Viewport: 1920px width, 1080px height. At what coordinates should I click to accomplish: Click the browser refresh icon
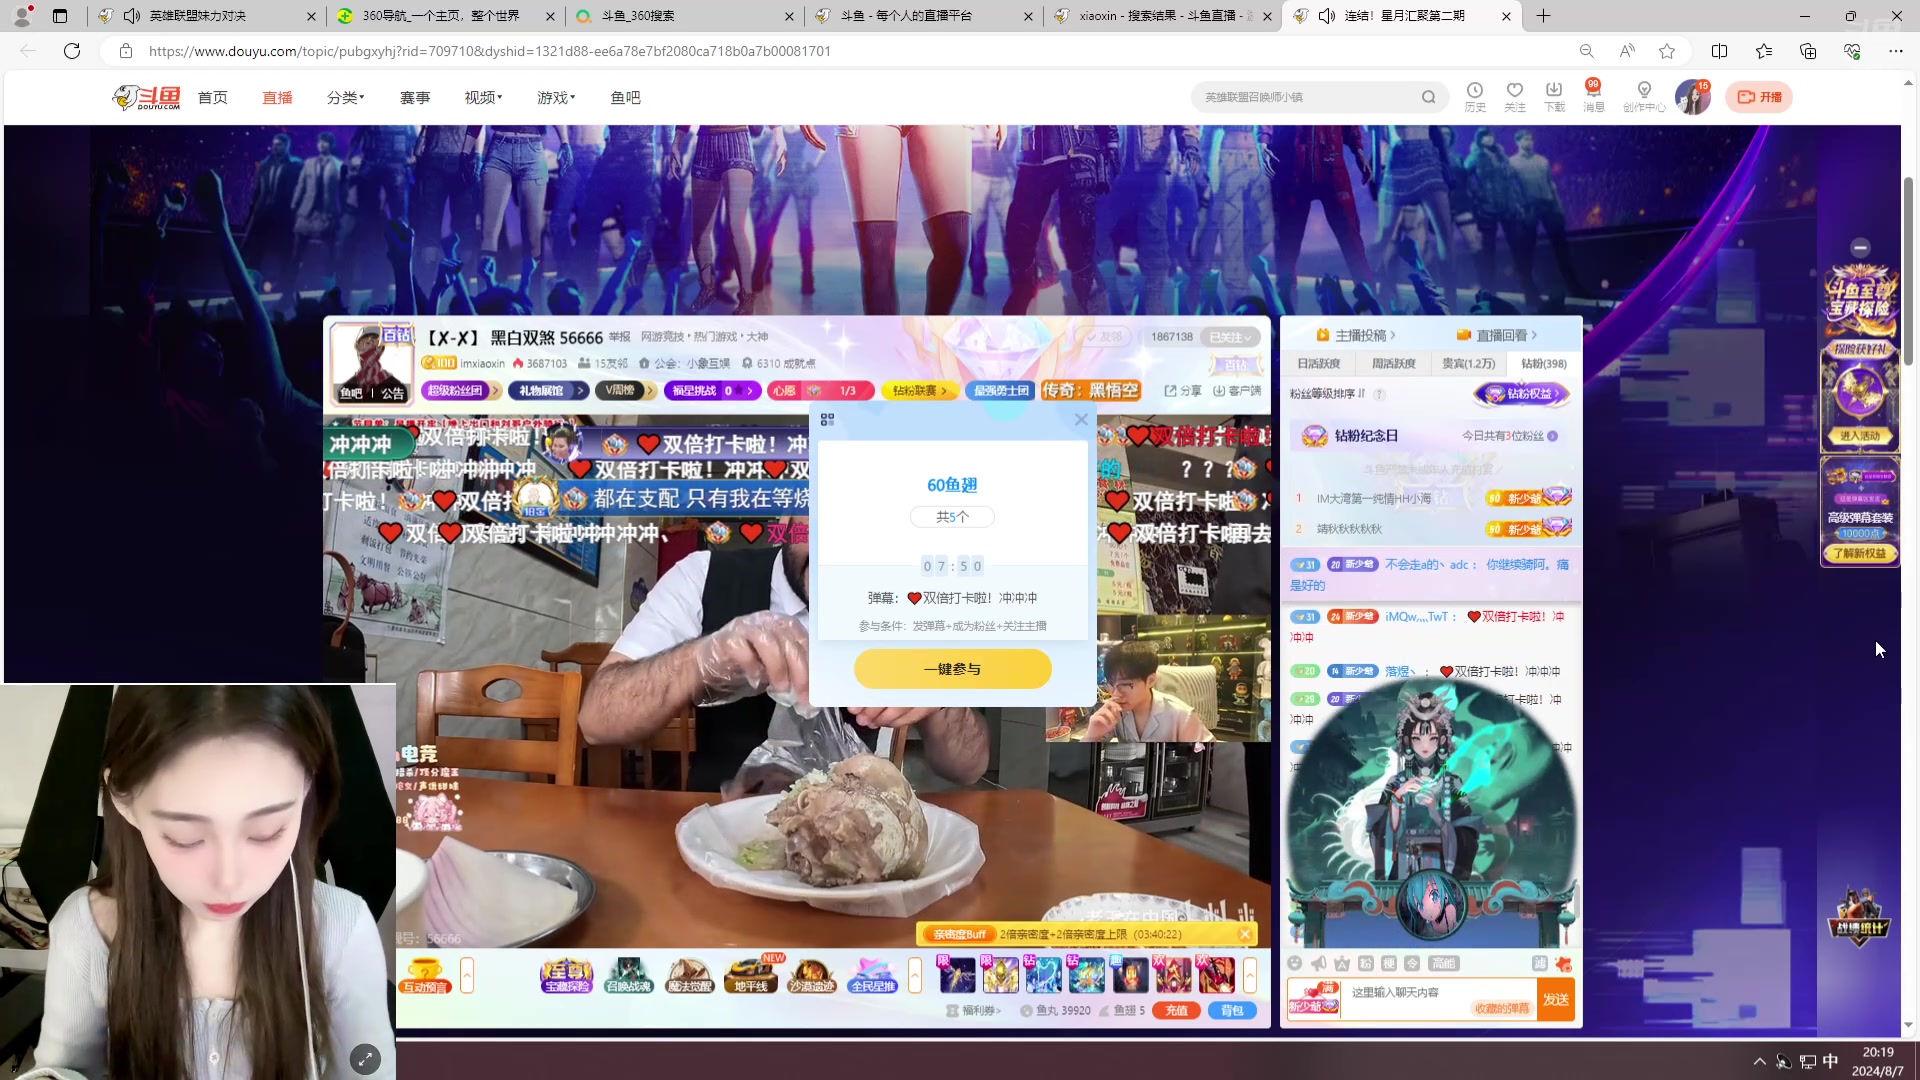click(x=72, y=51)
